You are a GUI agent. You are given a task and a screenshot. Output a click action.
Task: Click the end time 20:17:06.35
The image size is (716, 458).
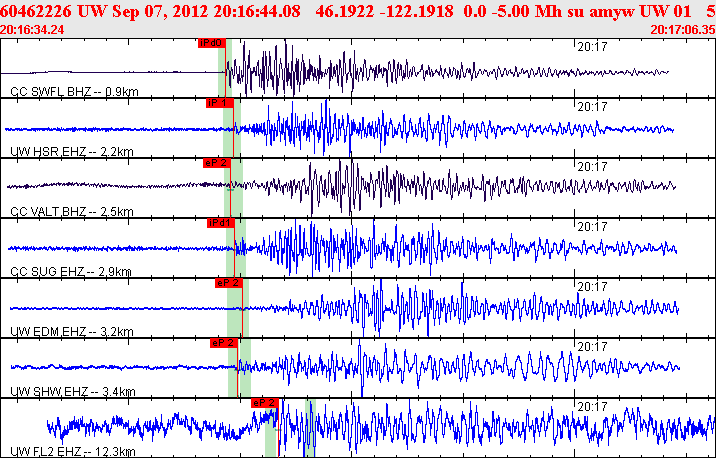point(683,30)
